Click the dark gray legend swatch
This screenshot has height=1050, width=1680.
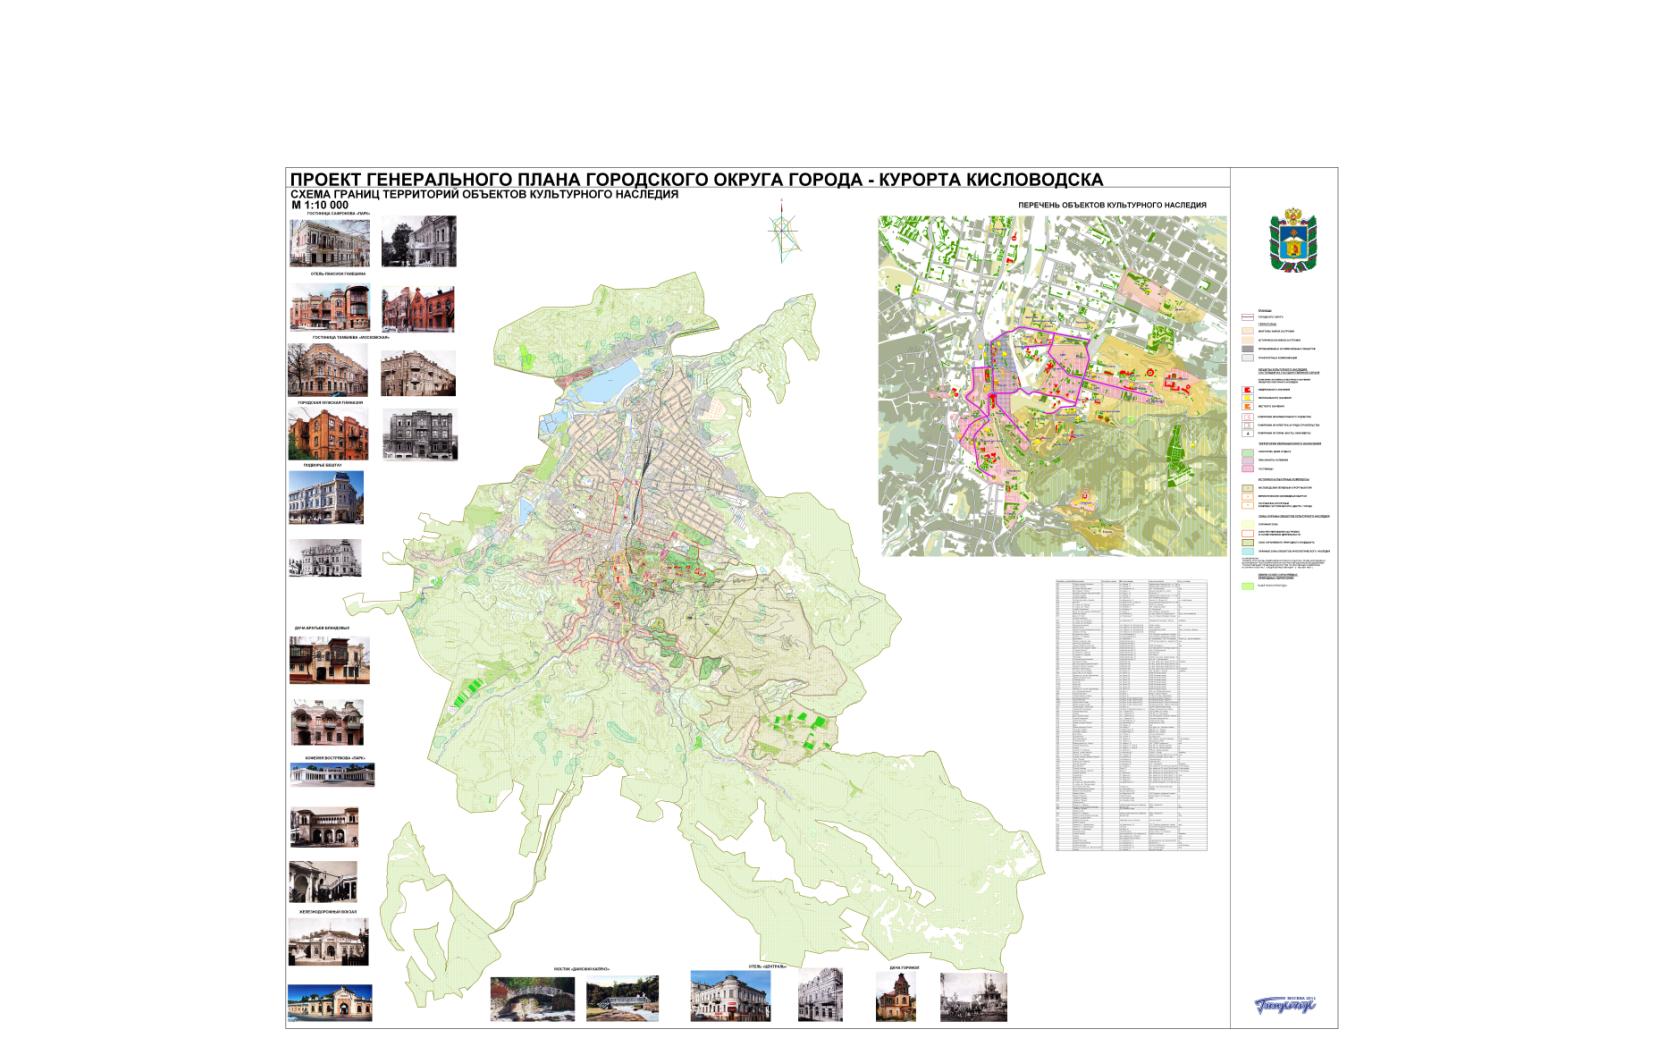(x=1246, y=349)
